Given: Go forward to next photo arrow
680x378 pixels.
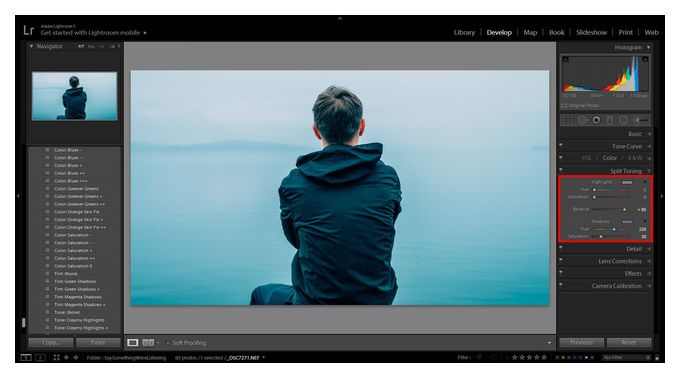Looking at the screenshot, I should tap(76, 358).
